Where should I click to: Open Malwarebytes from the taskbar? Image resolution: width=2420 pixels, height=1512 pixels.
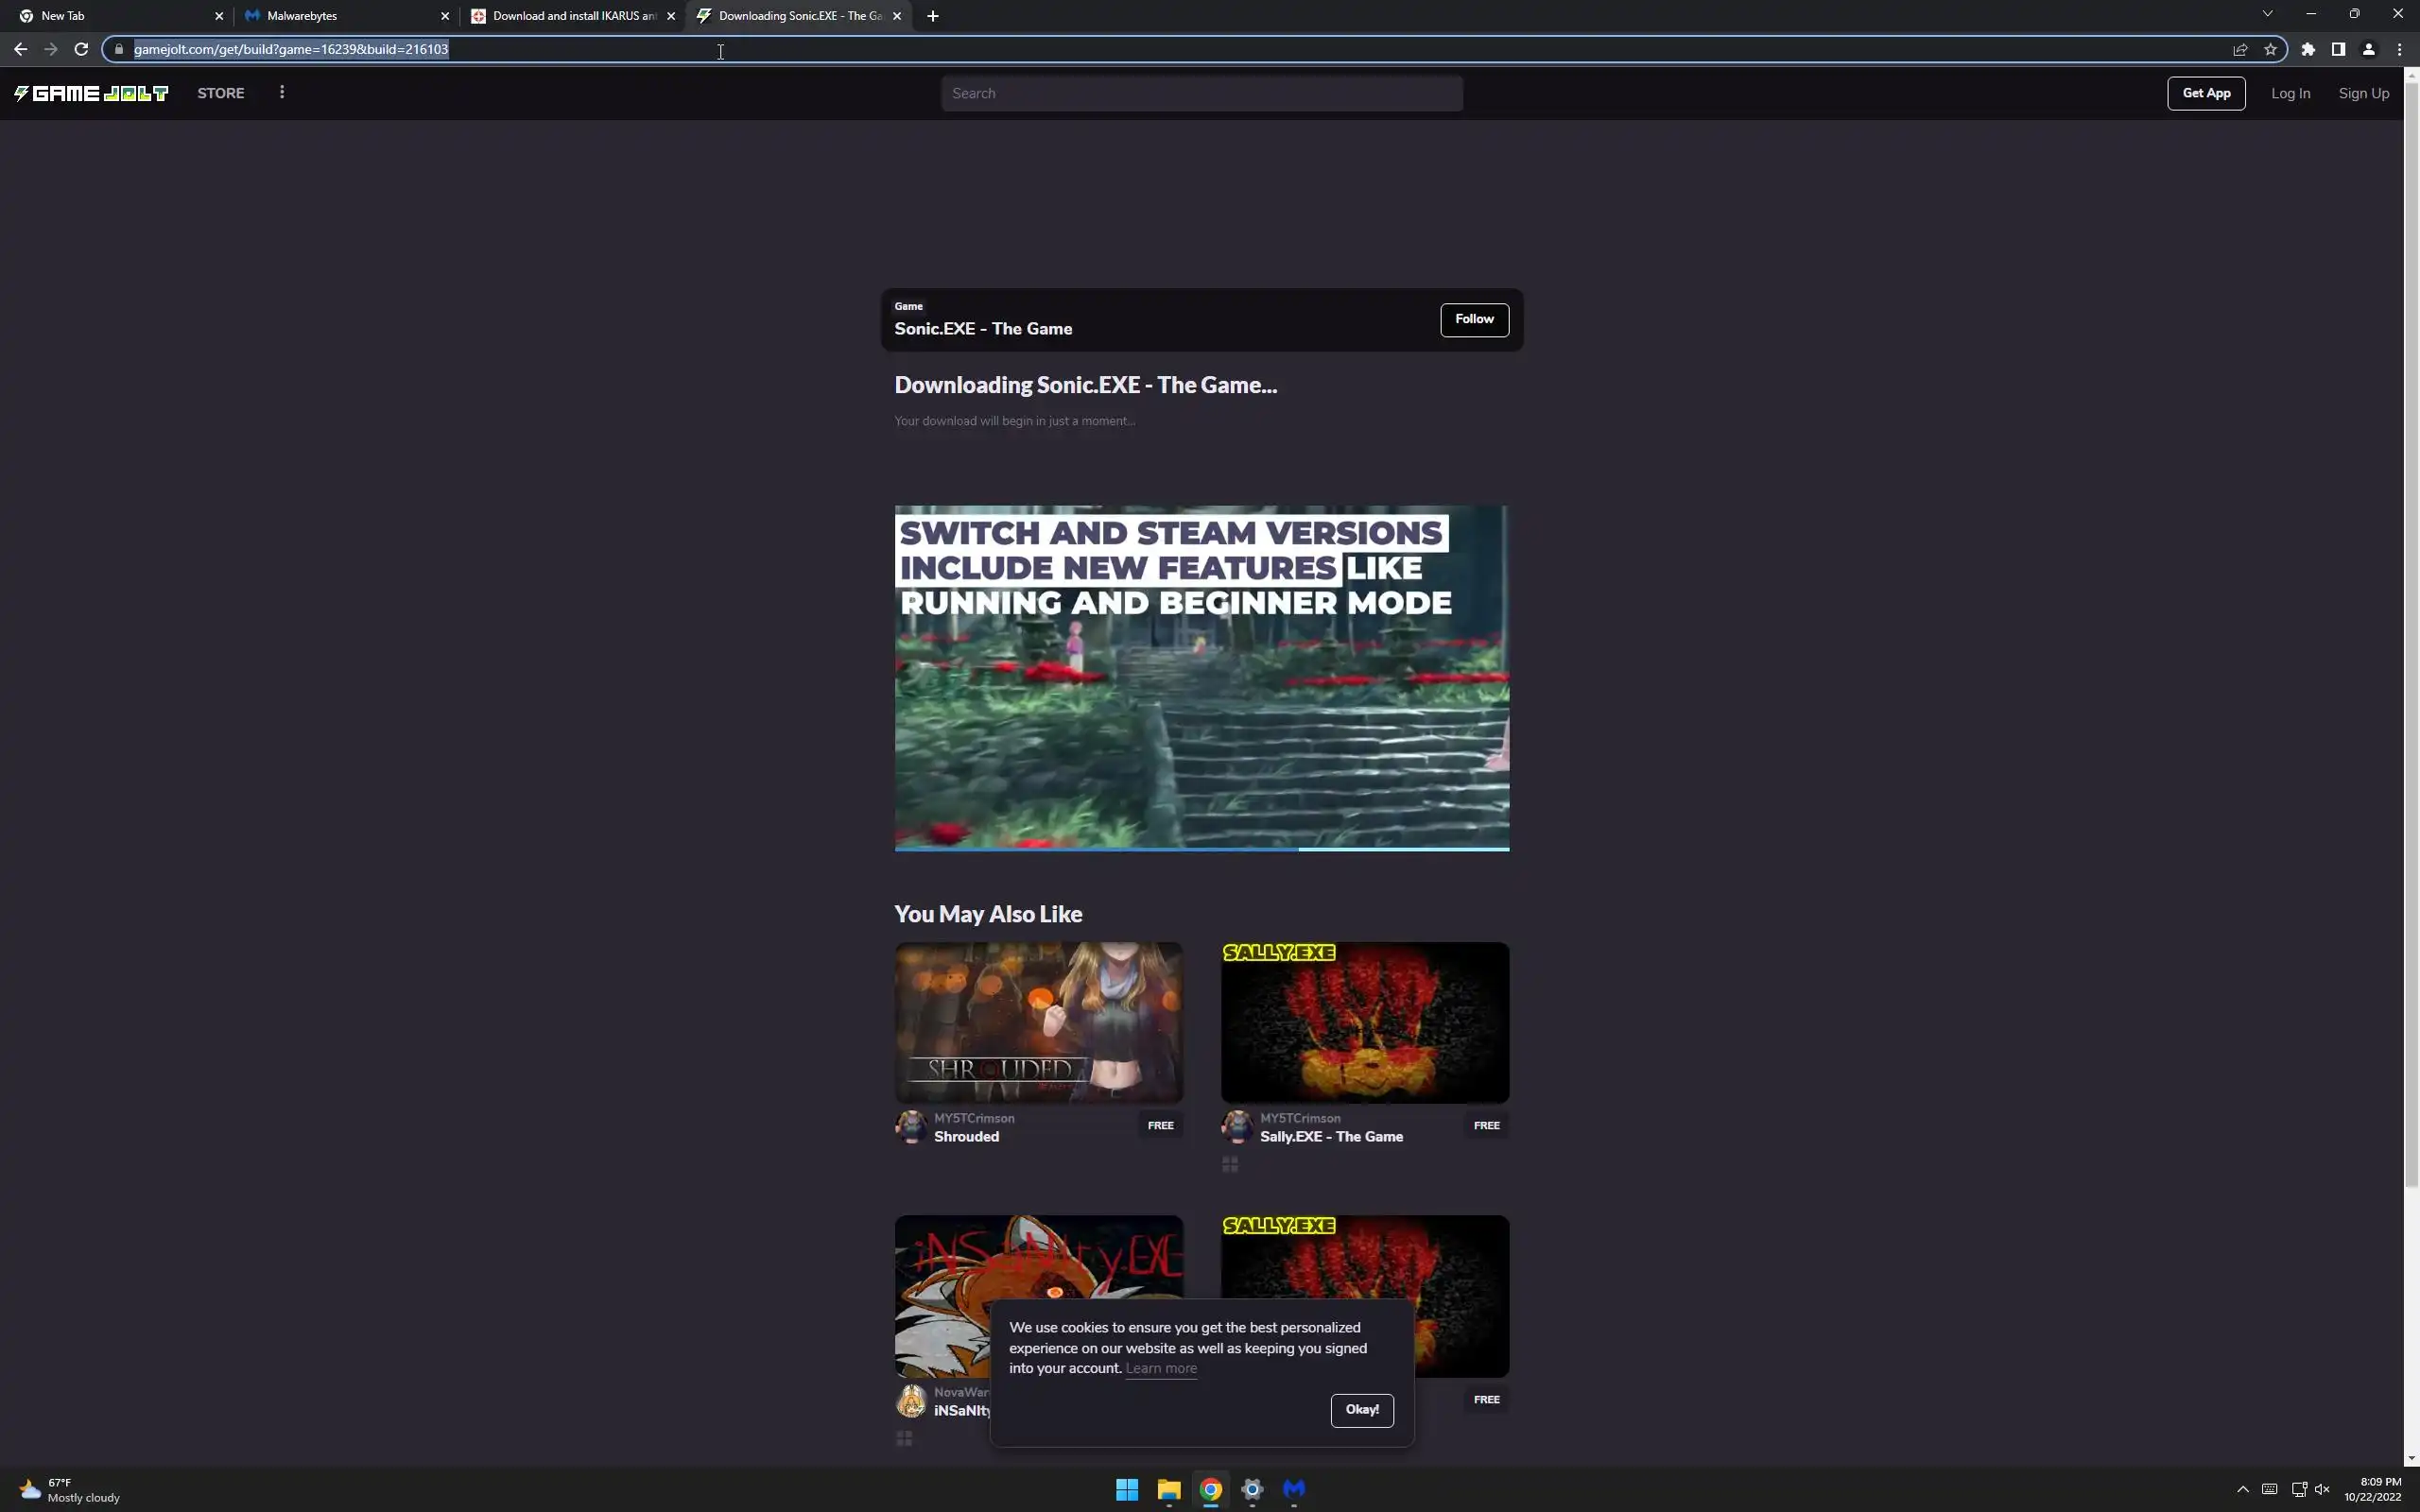[x=1294, y=1489]
